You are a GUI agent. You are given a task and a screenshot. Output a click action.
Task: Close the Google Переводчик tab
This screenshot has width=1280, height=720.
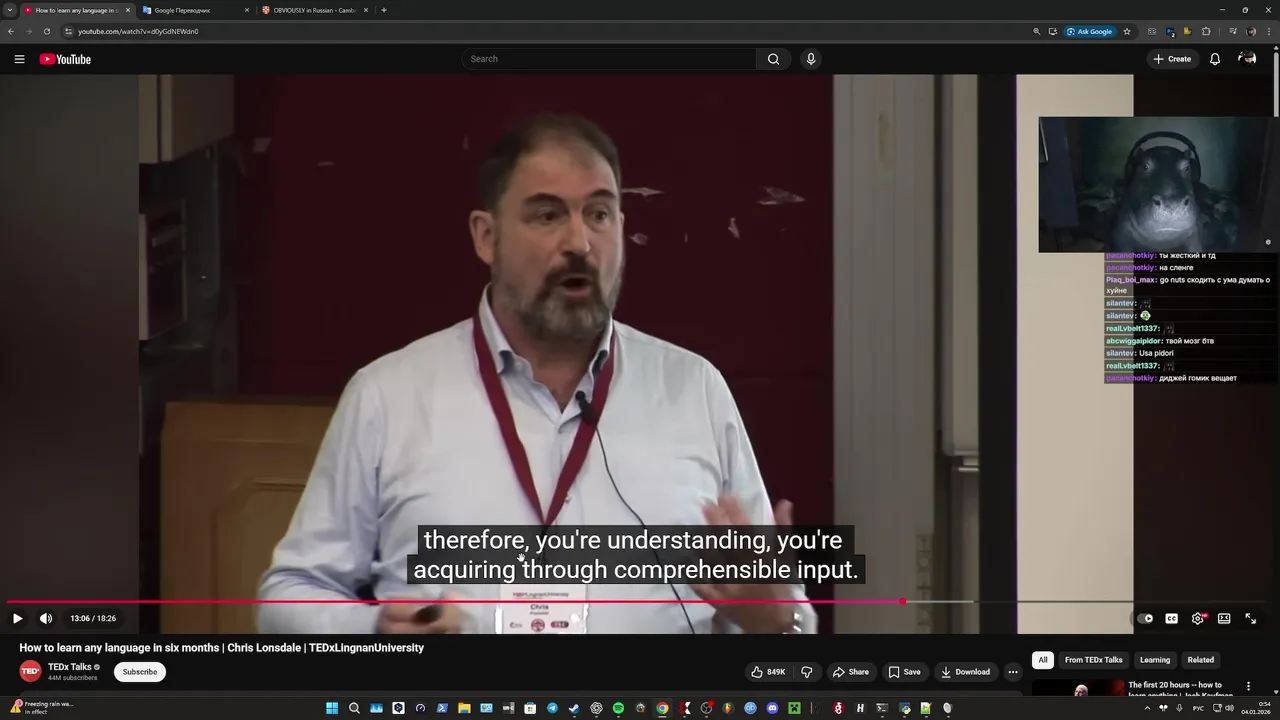(247, 10)
